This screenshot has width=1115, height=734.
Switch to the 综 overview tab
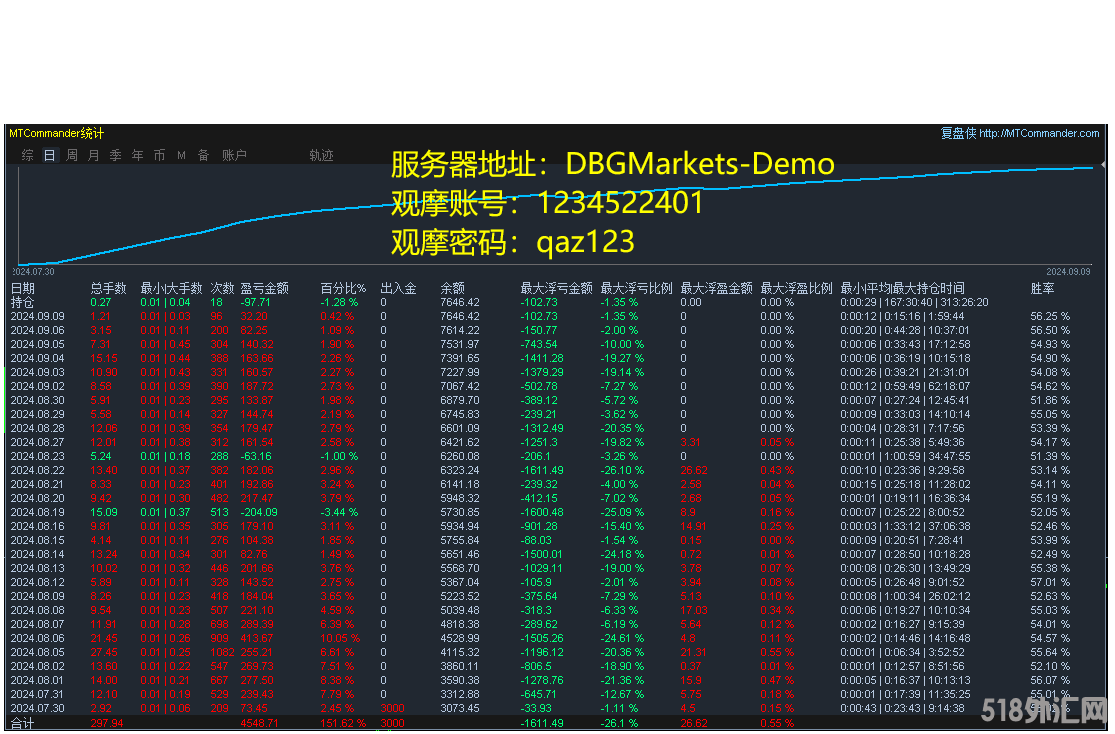(28, 155)
